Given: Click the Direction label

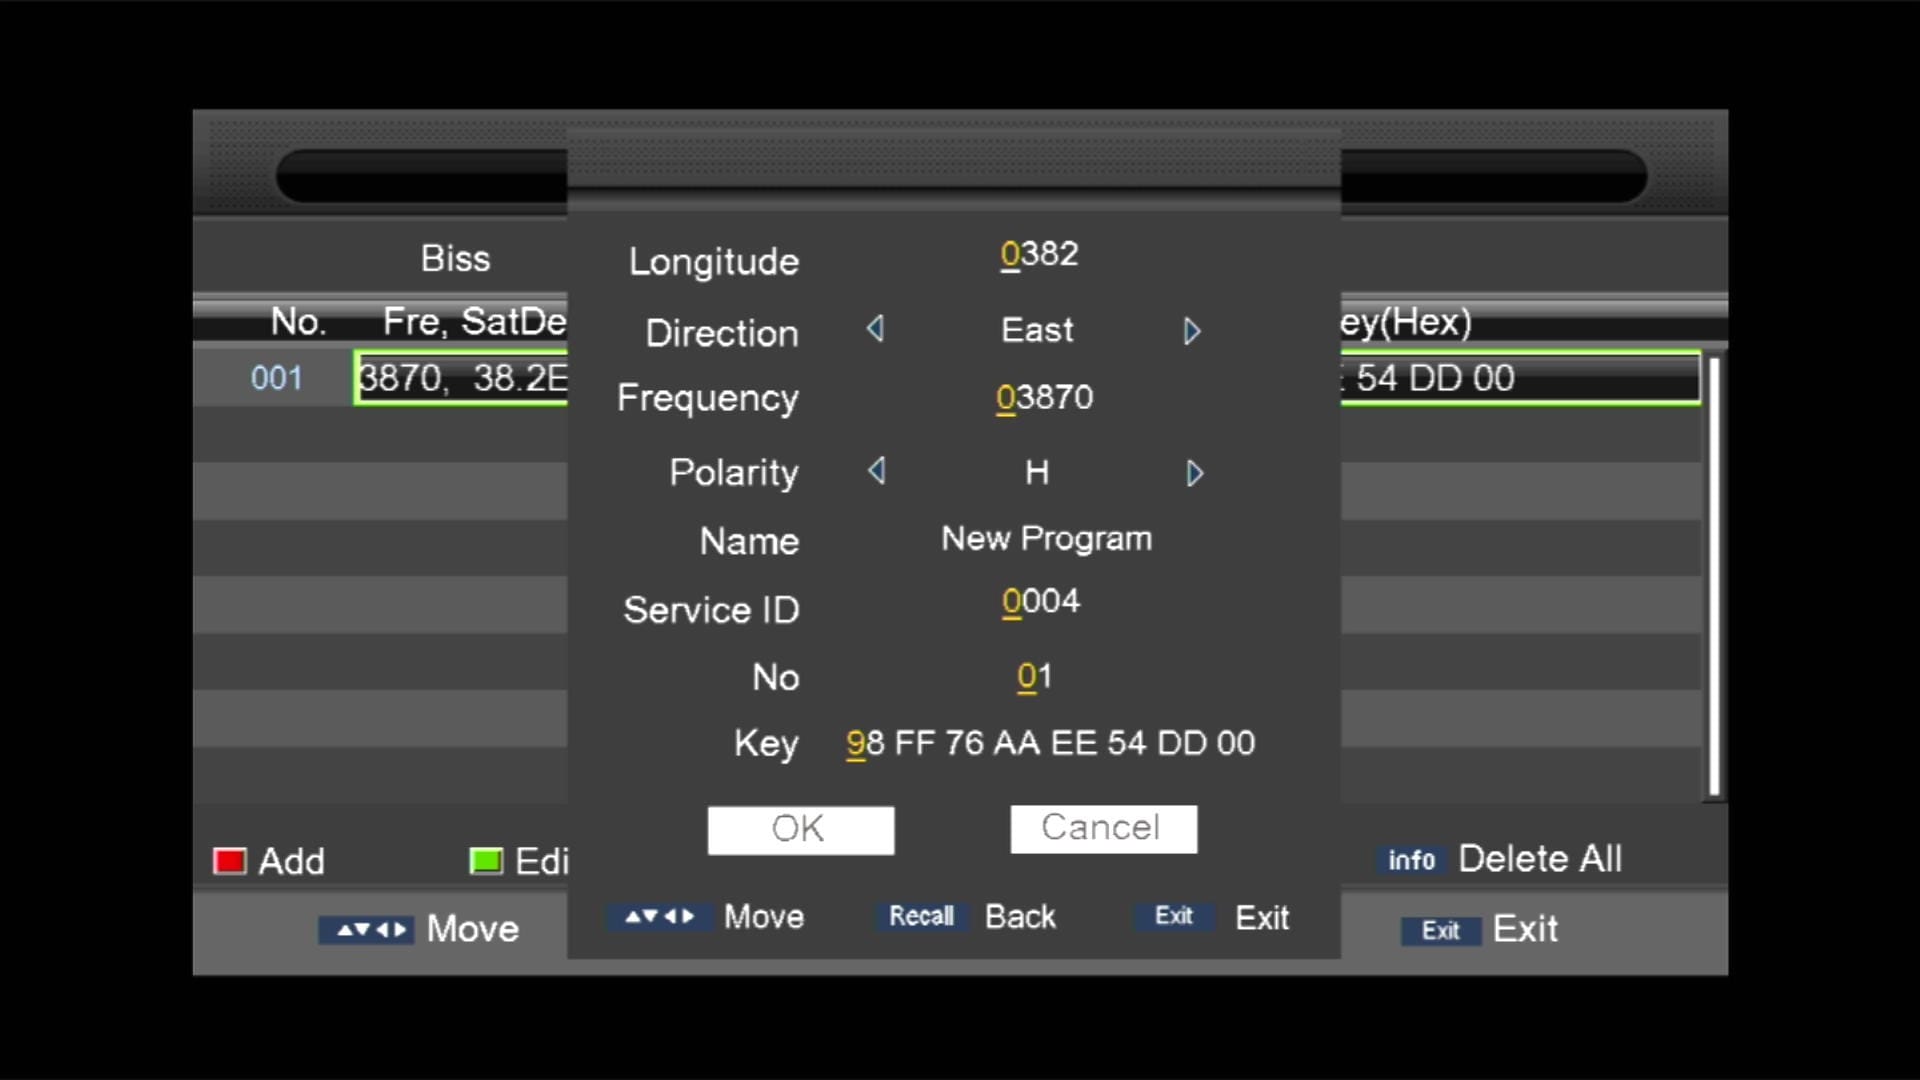Looking at the screenshot, I should (722, 333).
